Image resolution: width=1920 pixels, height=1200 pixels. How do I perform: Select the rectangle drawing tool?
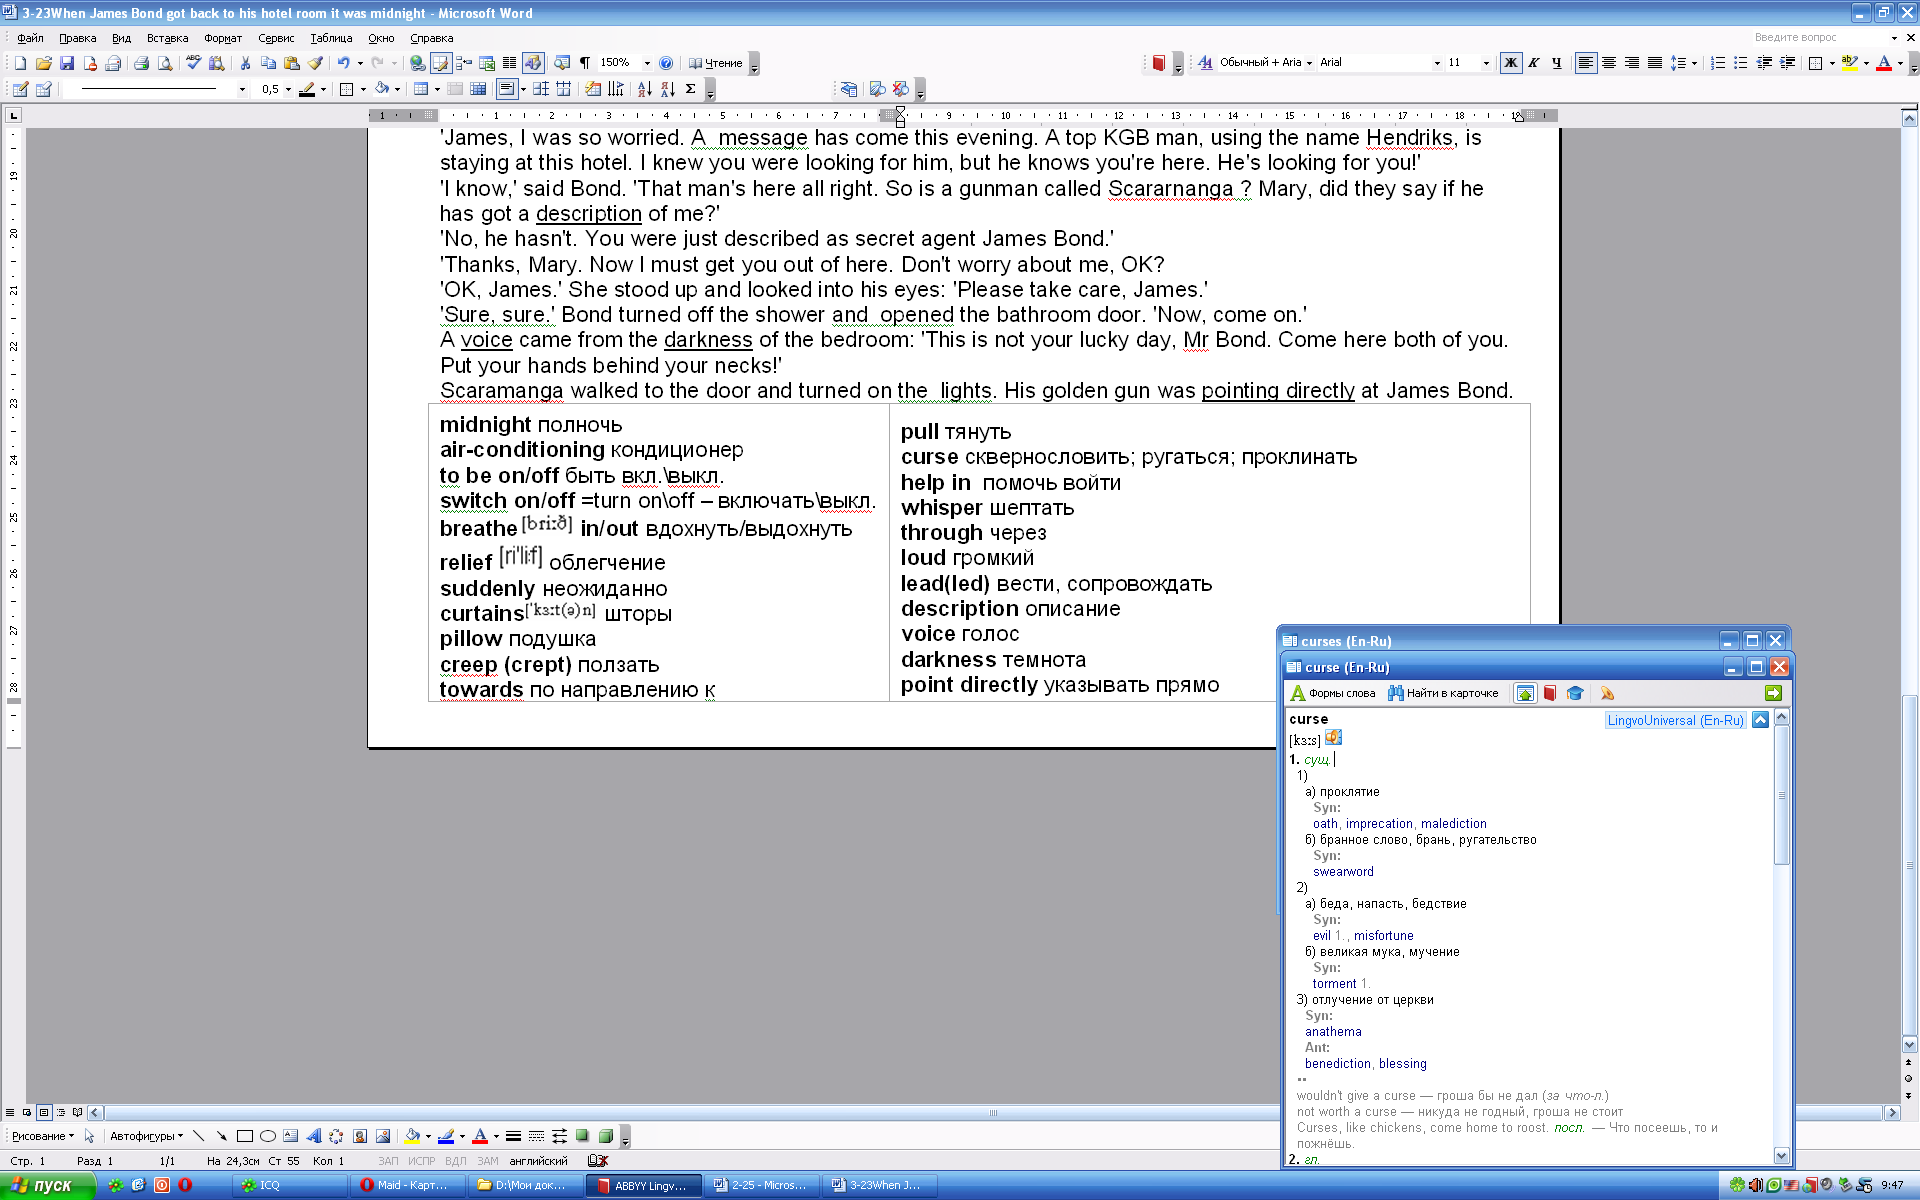(x=244, y=1136)
